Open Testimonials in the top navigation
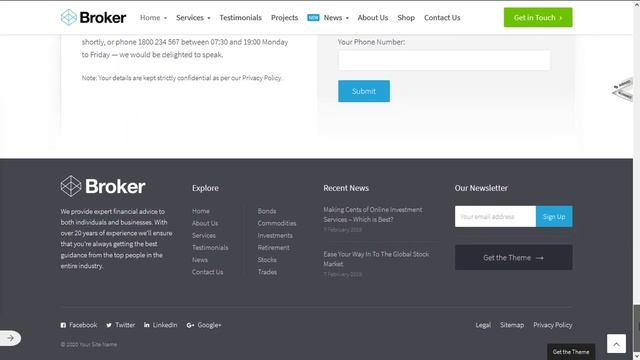Viewport: 640px width, 360px height. tap(240, 18)
